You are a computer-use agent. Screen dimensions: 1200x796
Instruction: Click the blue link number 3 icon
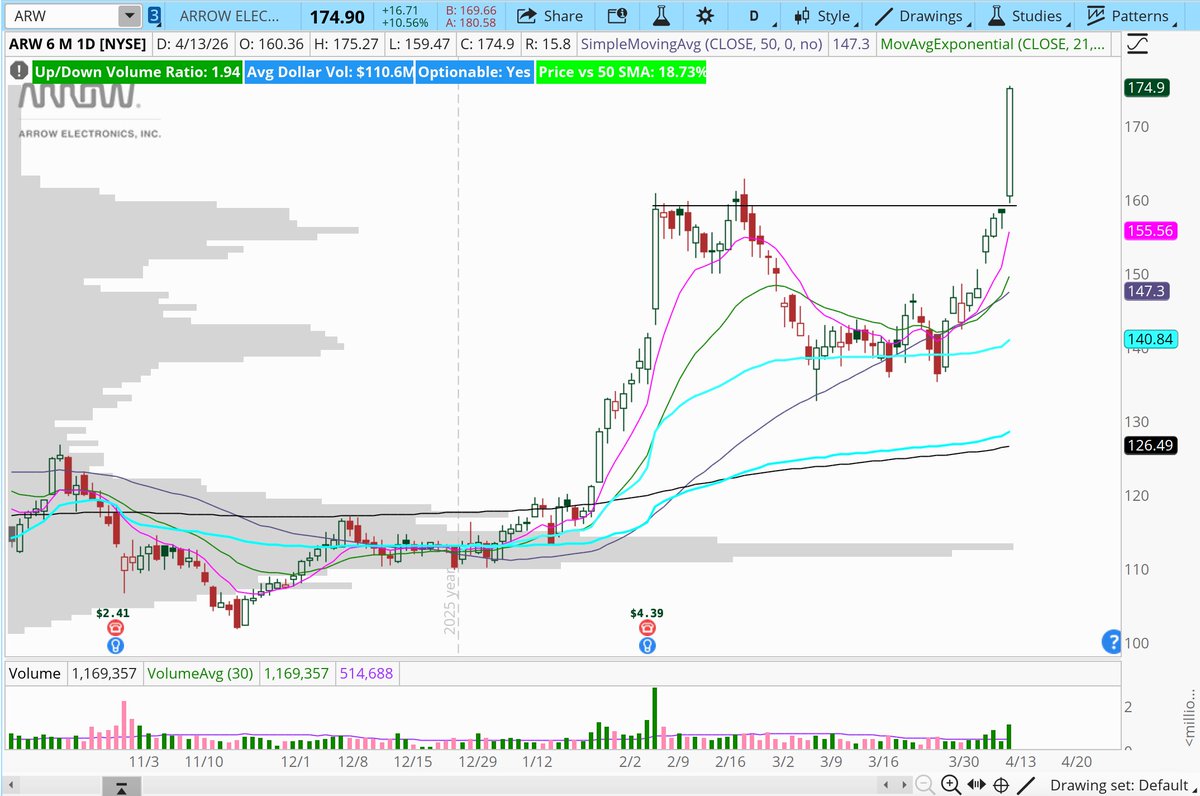tap(154, 16)
